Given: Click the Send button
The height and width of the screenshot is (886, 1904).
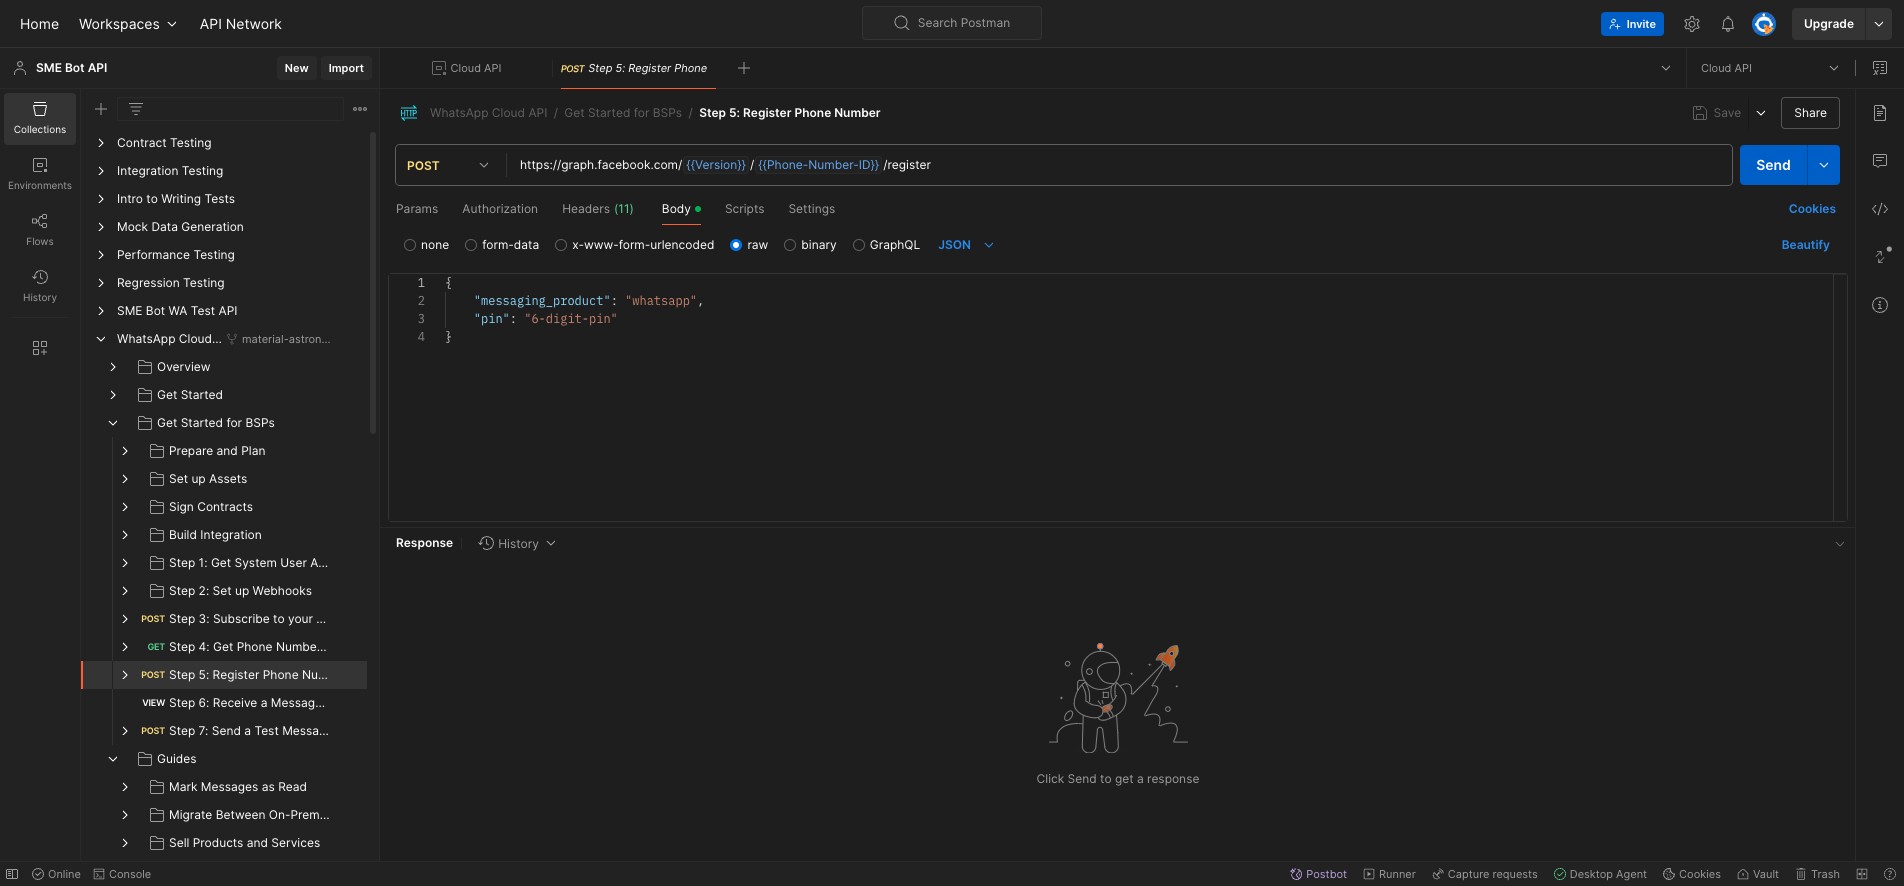Looking at the screenshot, I should pyautogui.click(x=1773, y=165).
